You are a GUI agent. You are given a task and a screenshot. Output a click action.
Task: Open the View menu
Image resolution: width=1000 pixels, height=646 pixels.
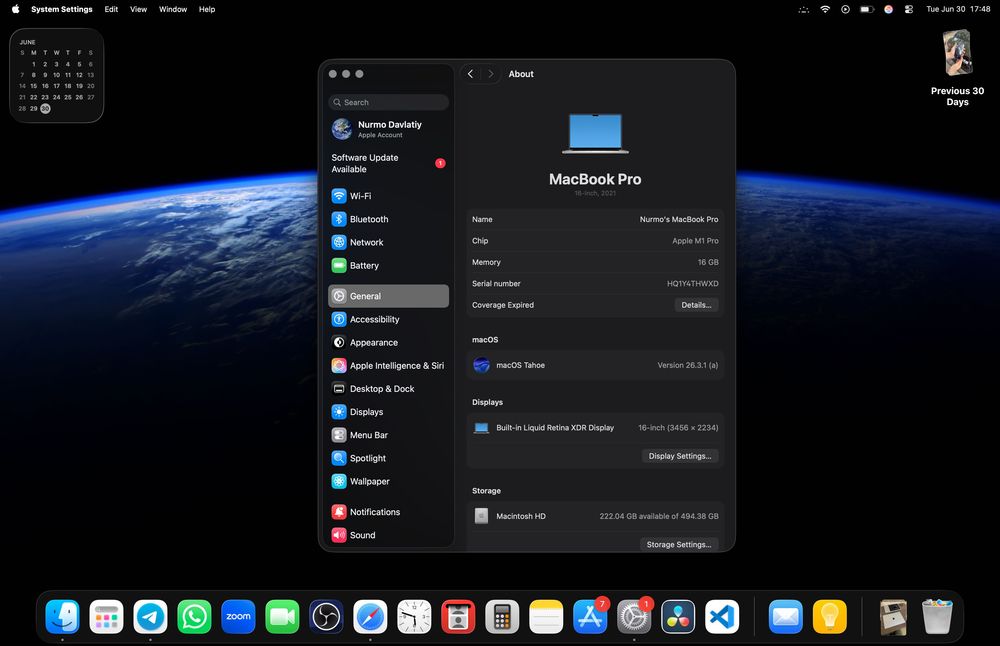coord(138,9)
